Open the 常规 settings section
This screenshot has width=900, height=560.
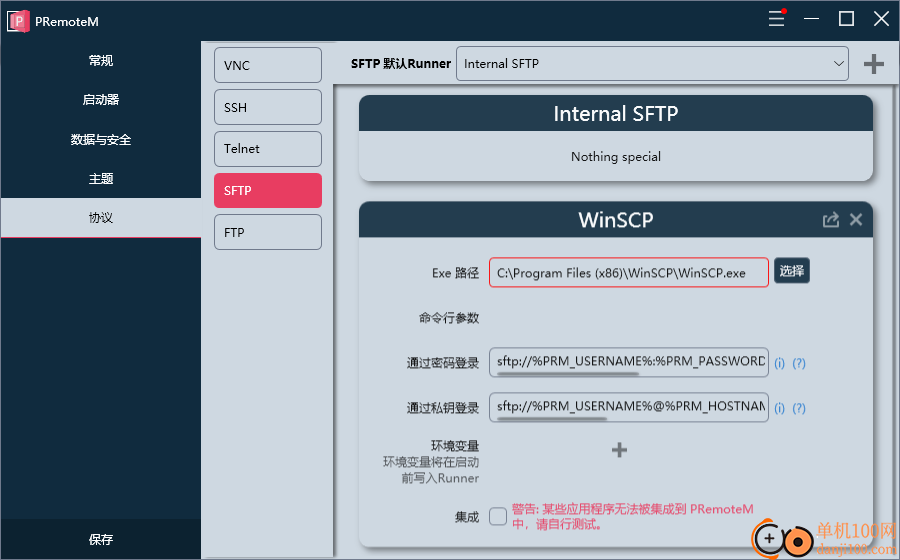click(101, 60)
